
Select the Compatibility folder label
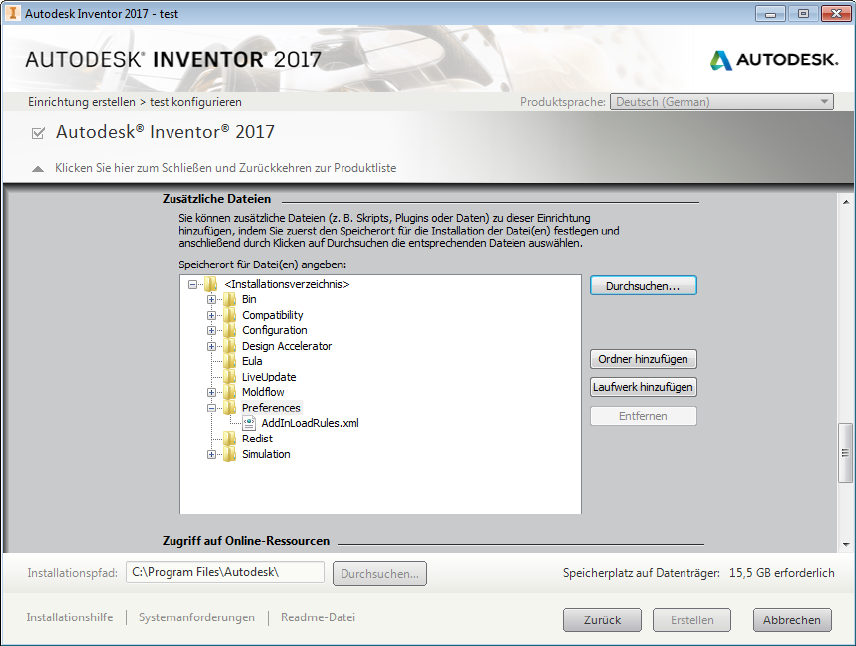[x=272, y=315]
